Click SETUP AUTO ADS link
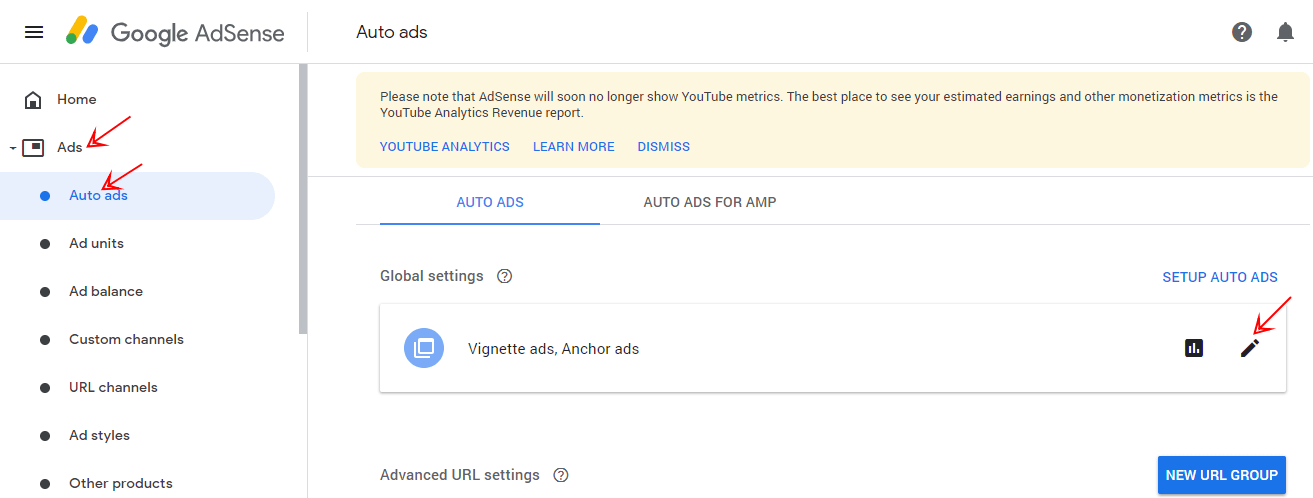This screenshot has width=1313, height=498. point(1220,277)
